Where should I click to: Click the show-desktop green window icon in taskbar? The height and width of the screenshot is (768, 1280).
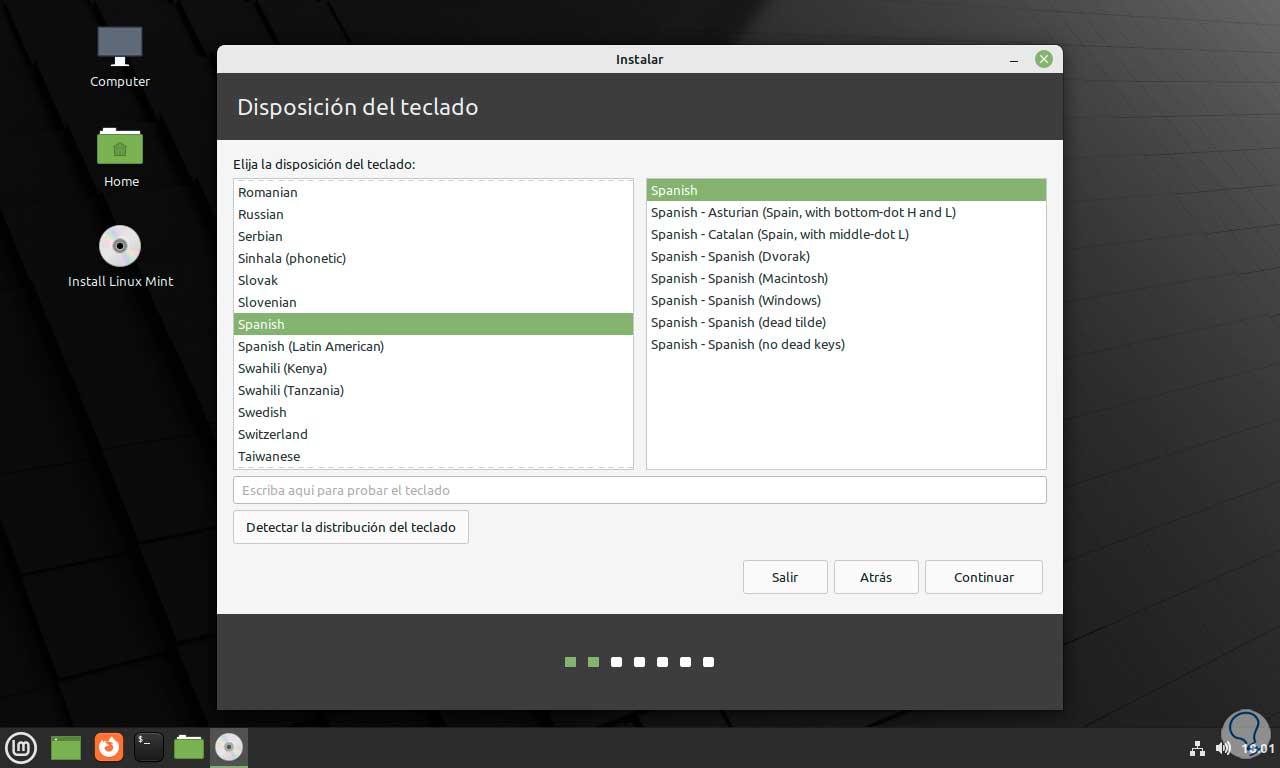65,747
